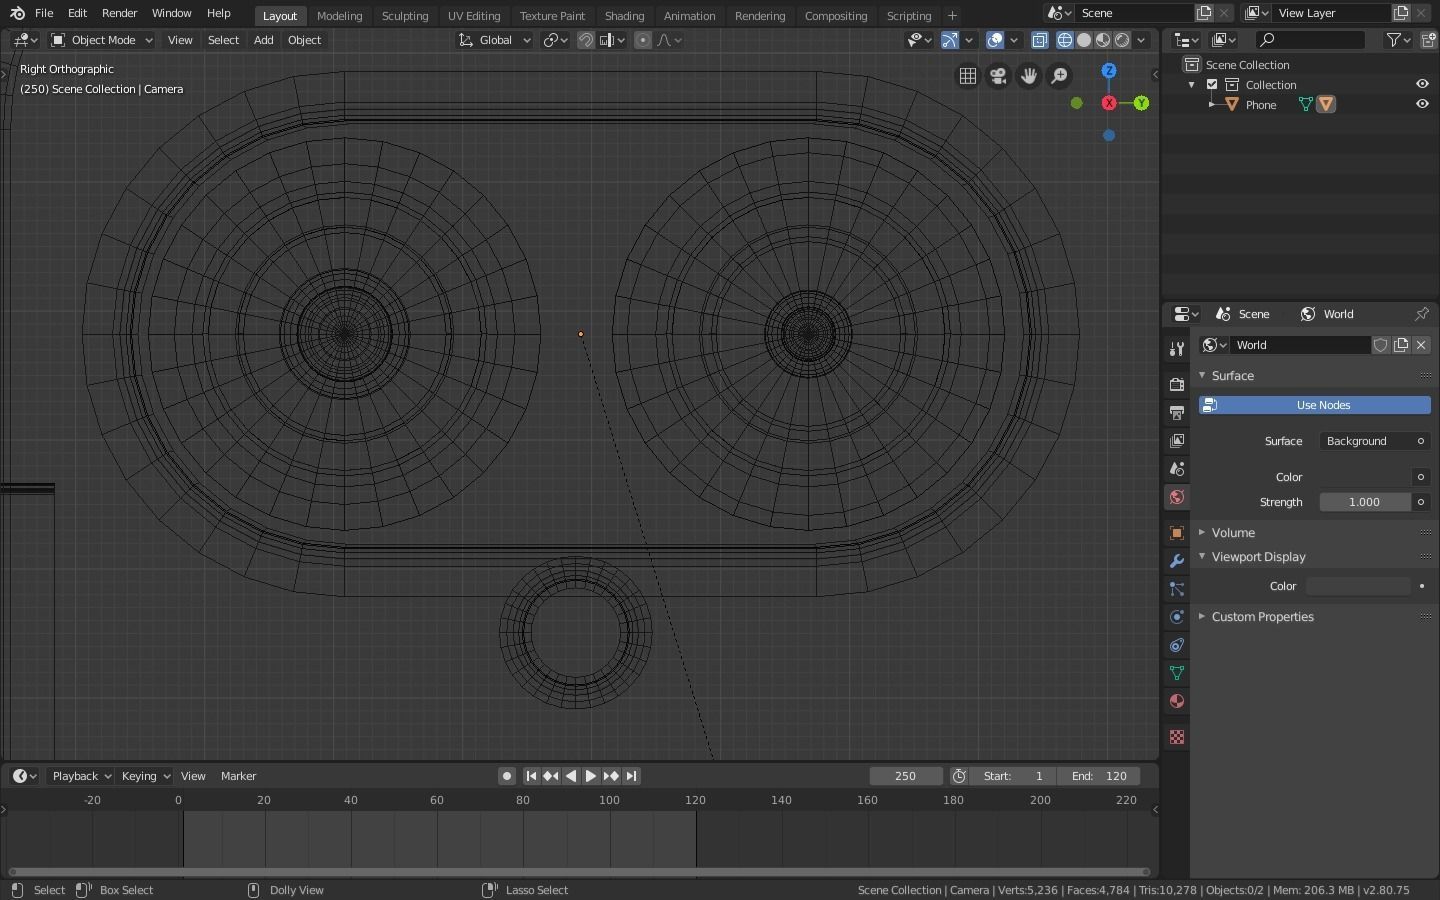Expand the Custom Properties section

[1262, 617]
